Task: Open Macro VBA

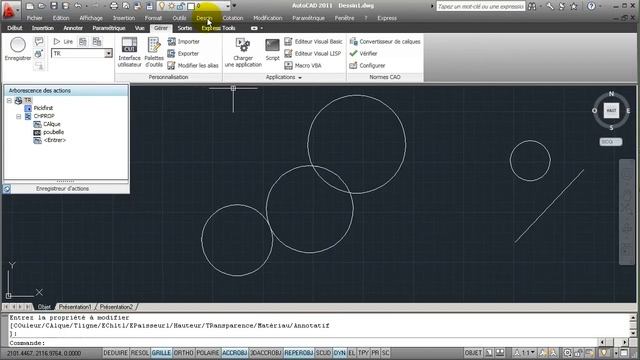Action: coord(302,65)
